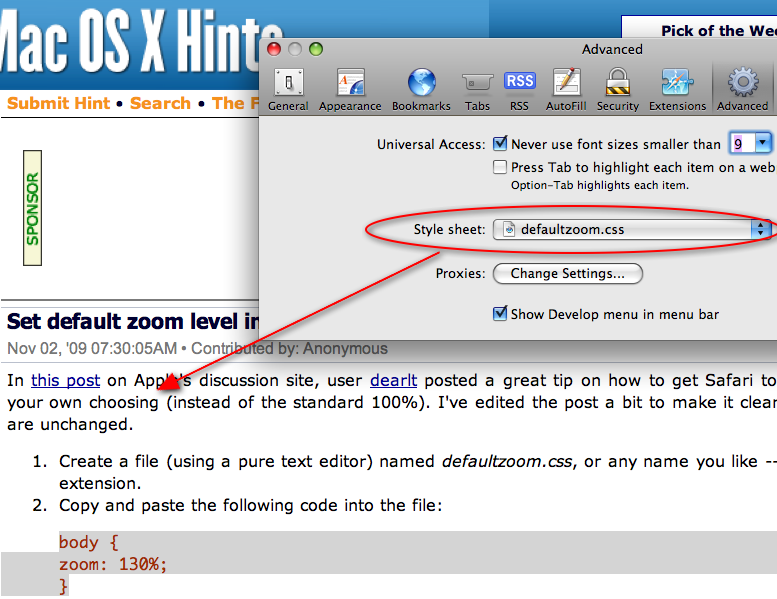Click the Universal Access label

[x=431, y=144]
